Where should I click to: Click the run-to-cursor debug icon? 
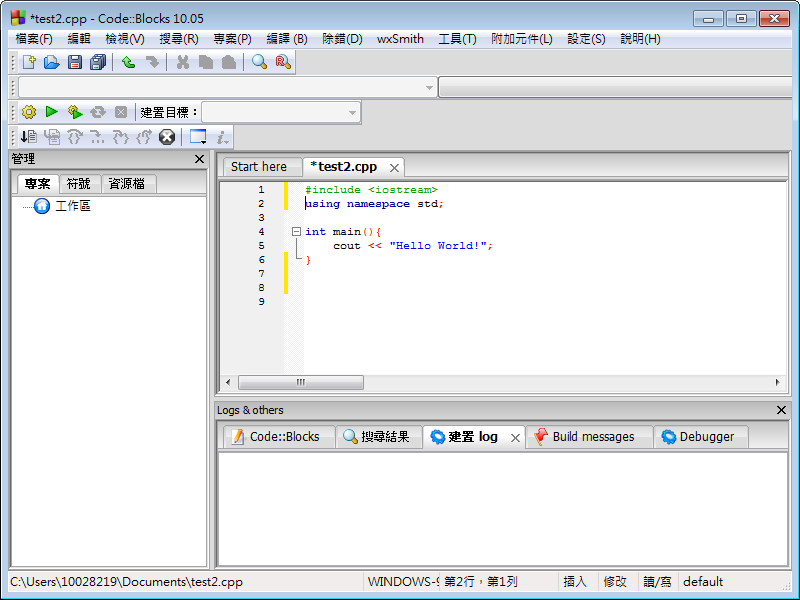(x=52, y=137)
